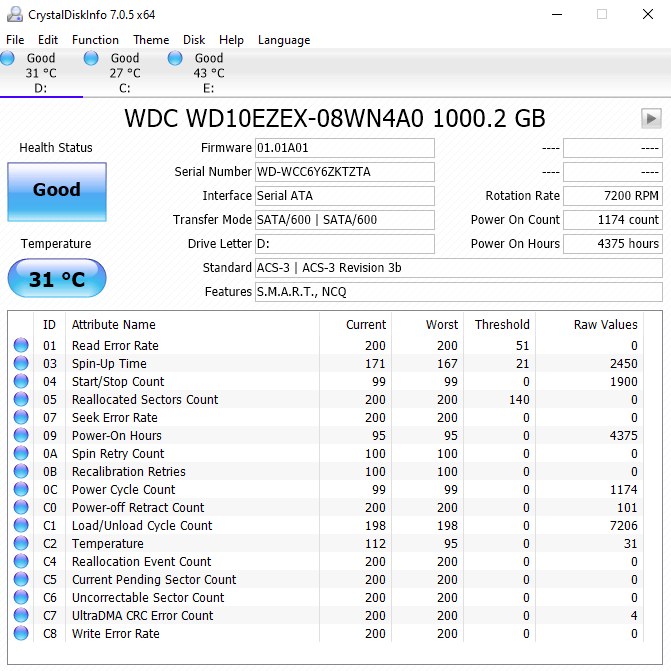This screenshot has width=671, height=671.
Task: Click status orb for Seek Error Rate
Action: (21, 417)
